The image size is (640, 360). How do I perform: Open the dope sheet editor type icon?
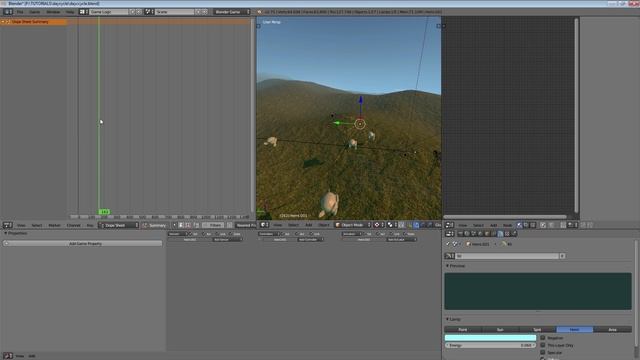[8, 225]
